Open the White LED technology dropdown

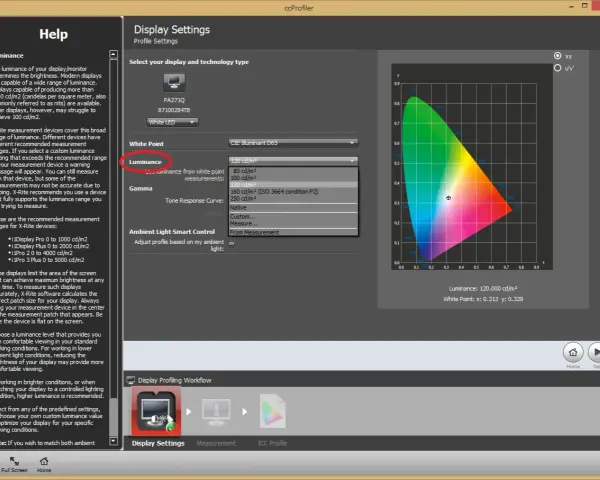[172, 122]
